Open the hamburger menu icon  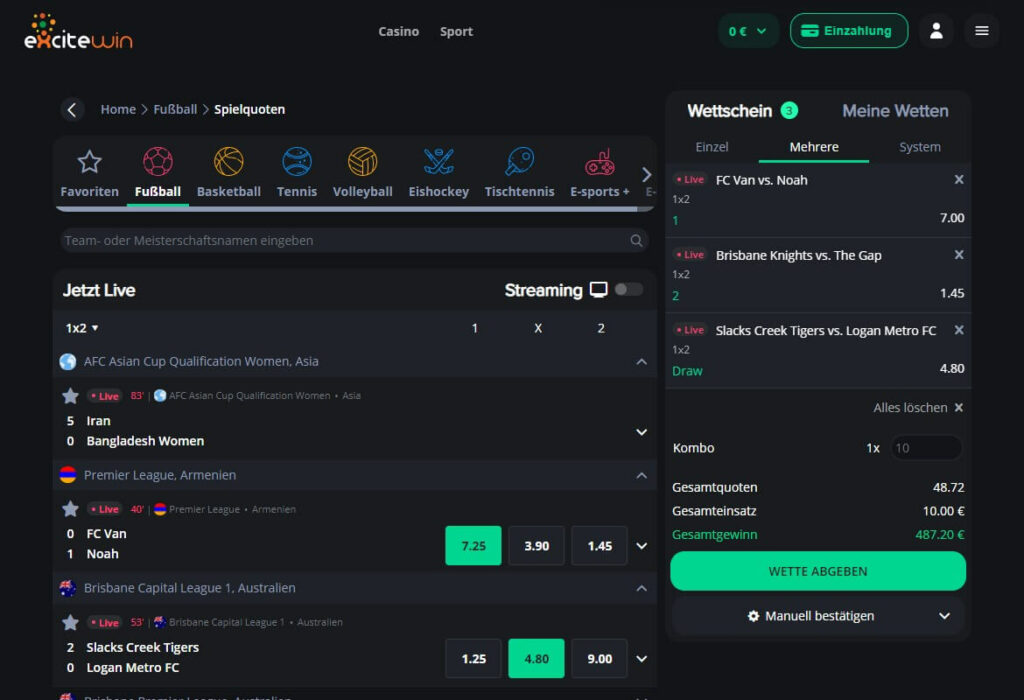coord(982,31)
